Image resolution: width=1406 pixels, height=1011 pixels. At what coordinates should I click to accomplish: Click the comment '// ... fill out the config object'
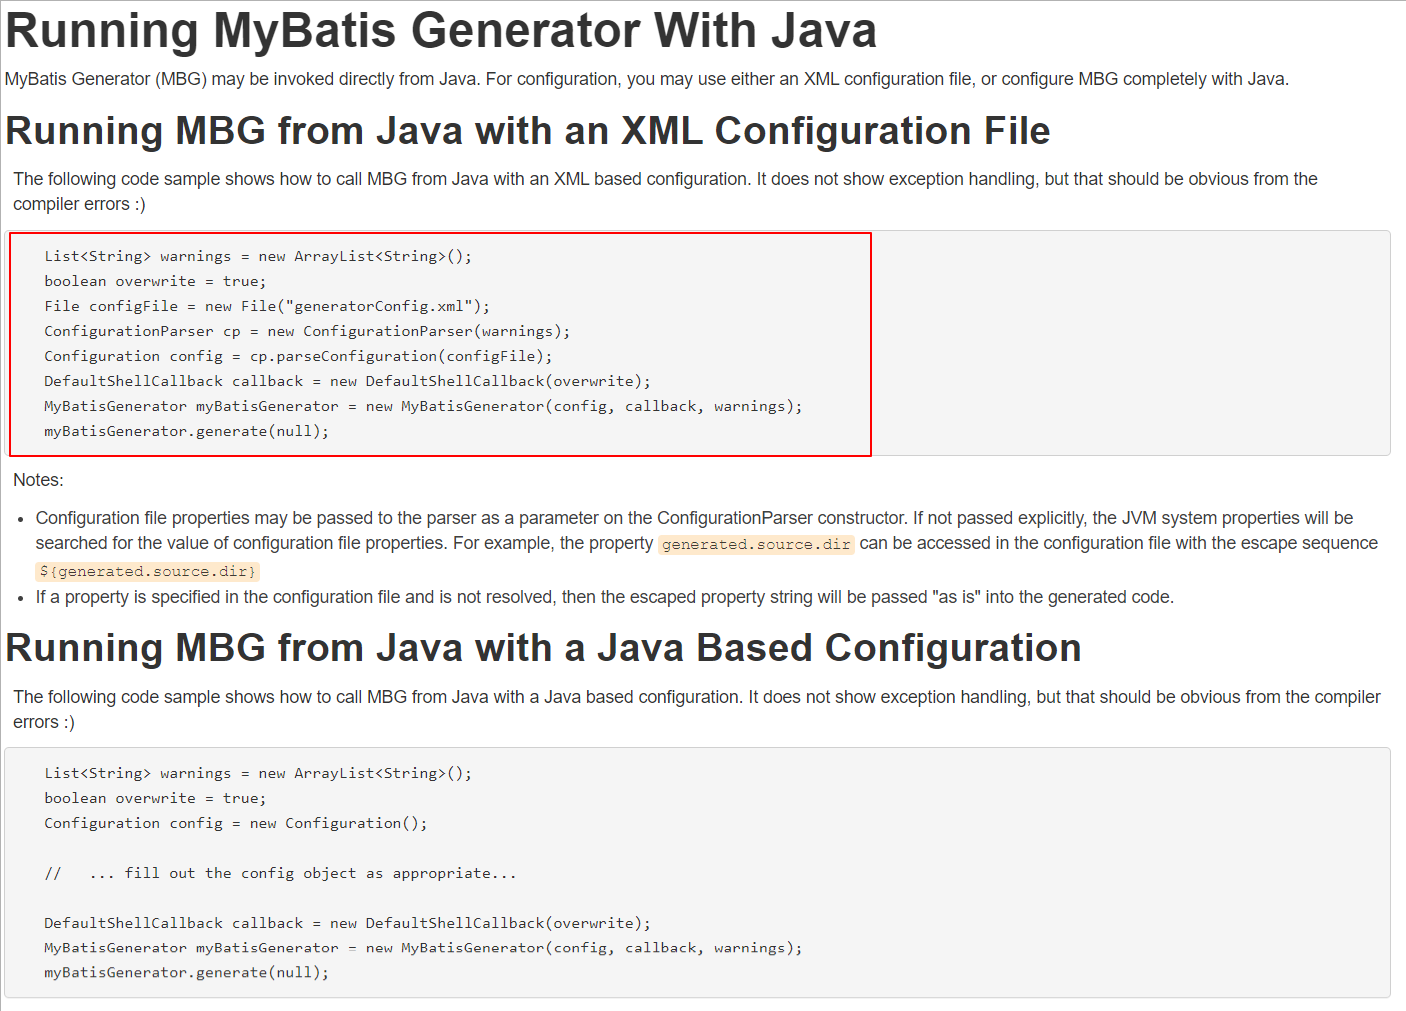pos(280,873)
